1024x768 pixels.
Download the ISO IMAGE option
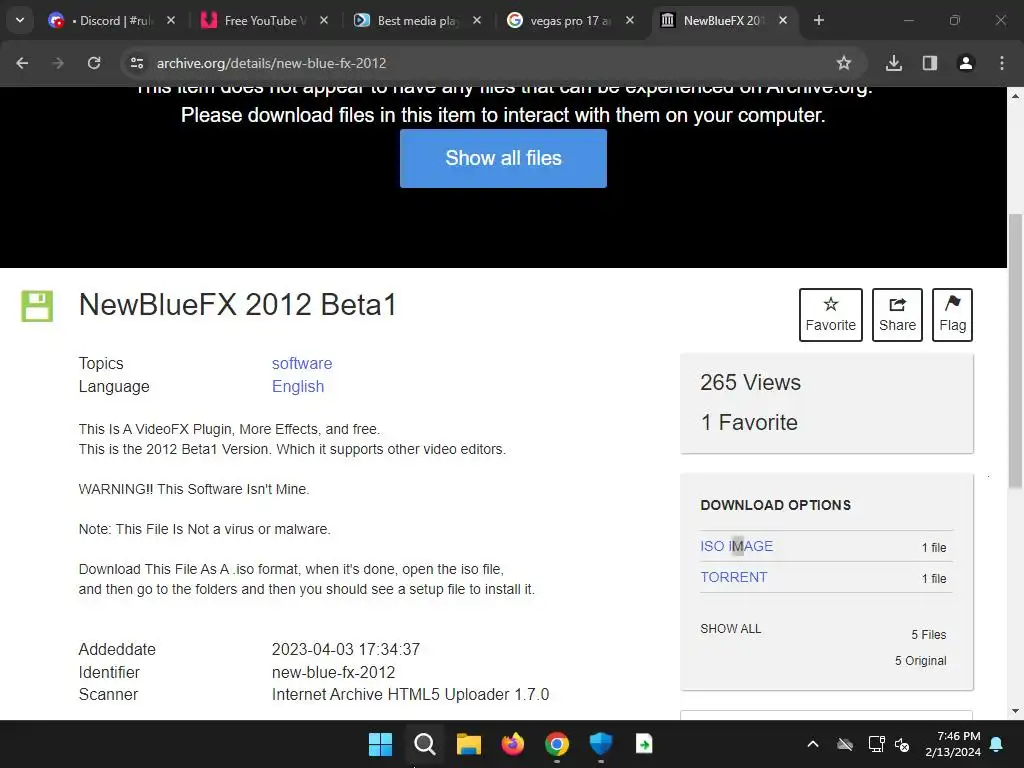click(x=737, y=546)
